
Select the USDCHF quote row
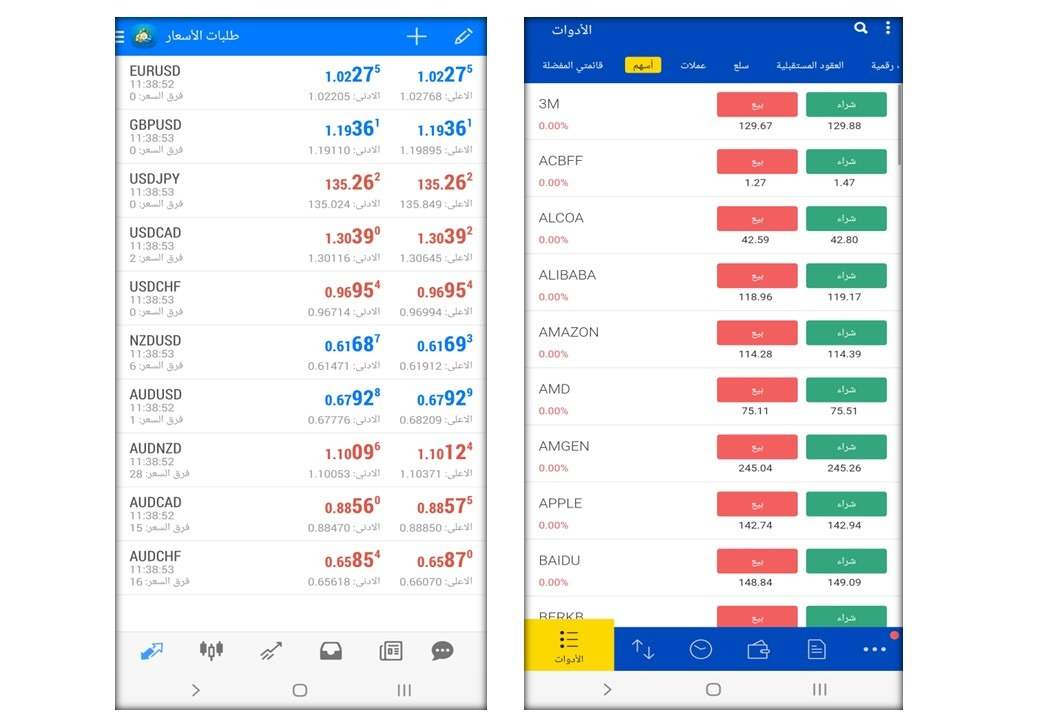click(301, 298)
